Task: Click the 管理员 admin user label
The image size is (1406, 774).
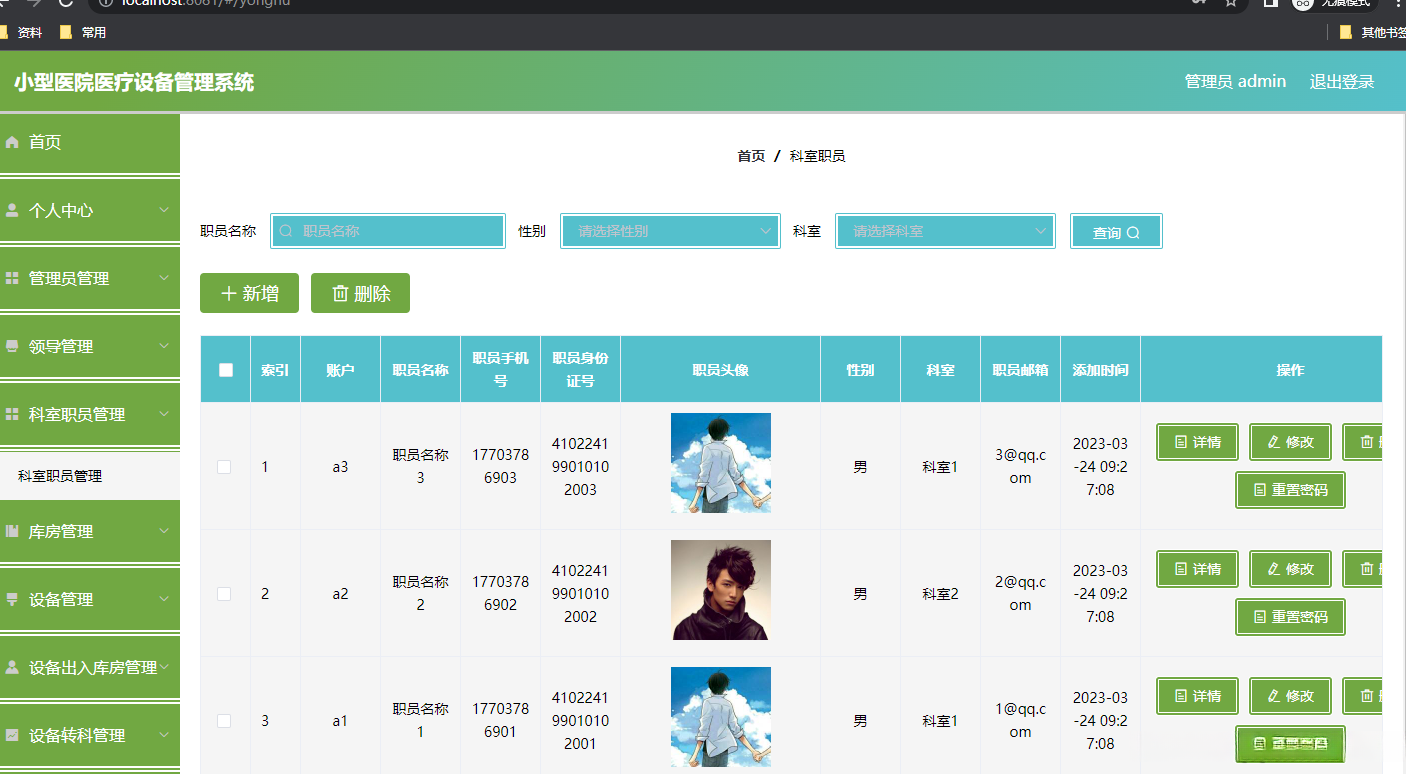Action: pos(1235,82)
